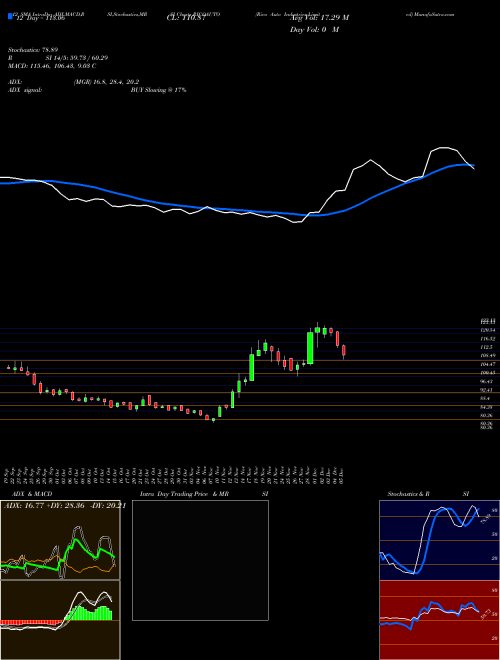
Task: Click the 'BUY Slowing @ 17%' signal text
Action: pyautogui.click(x=158, y=90)
